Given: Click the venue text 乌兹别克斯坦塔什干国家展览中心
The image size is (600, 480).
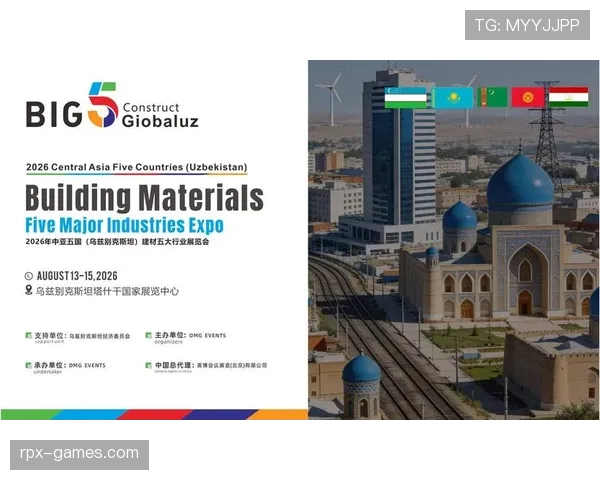Looking at the screenshot, I should (x=107, y=291).
